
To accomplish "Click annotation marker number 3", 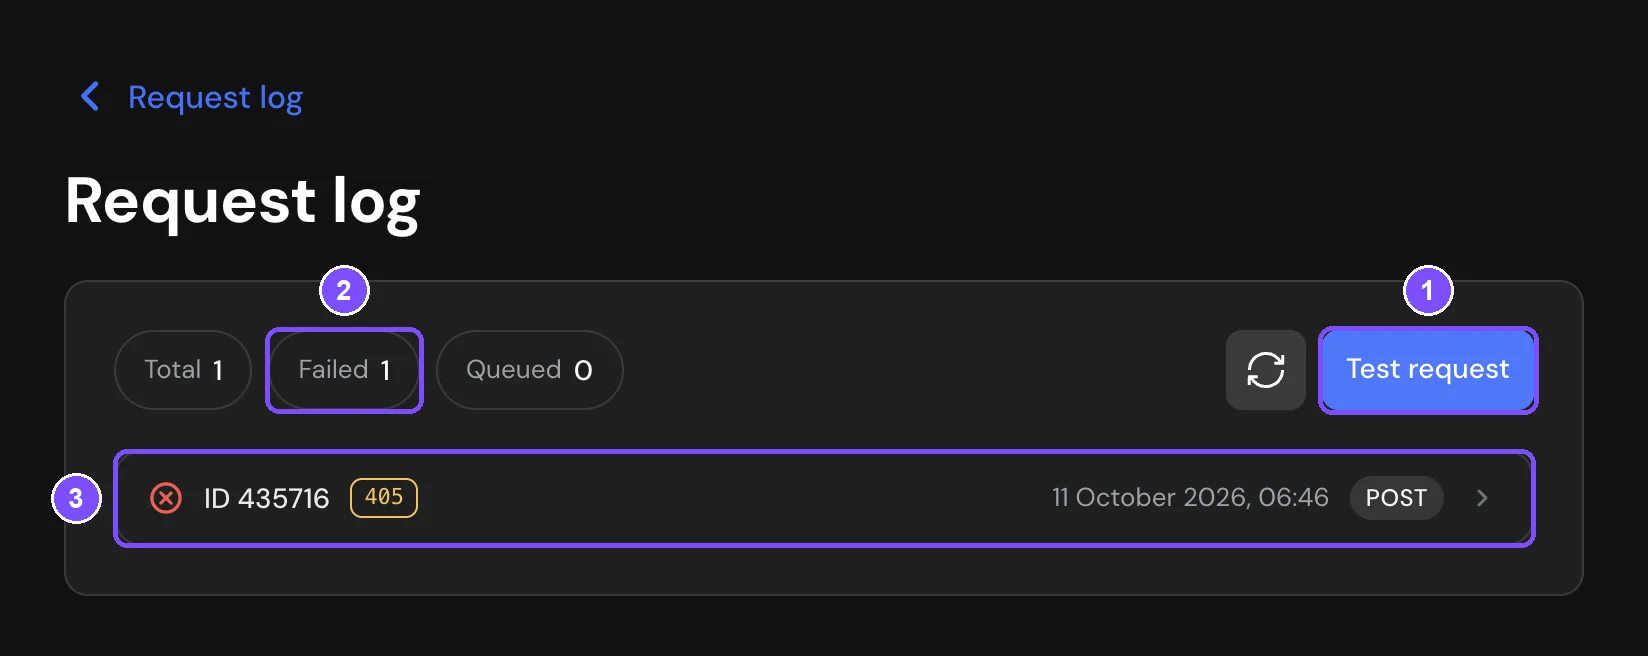I will point(76,498).
